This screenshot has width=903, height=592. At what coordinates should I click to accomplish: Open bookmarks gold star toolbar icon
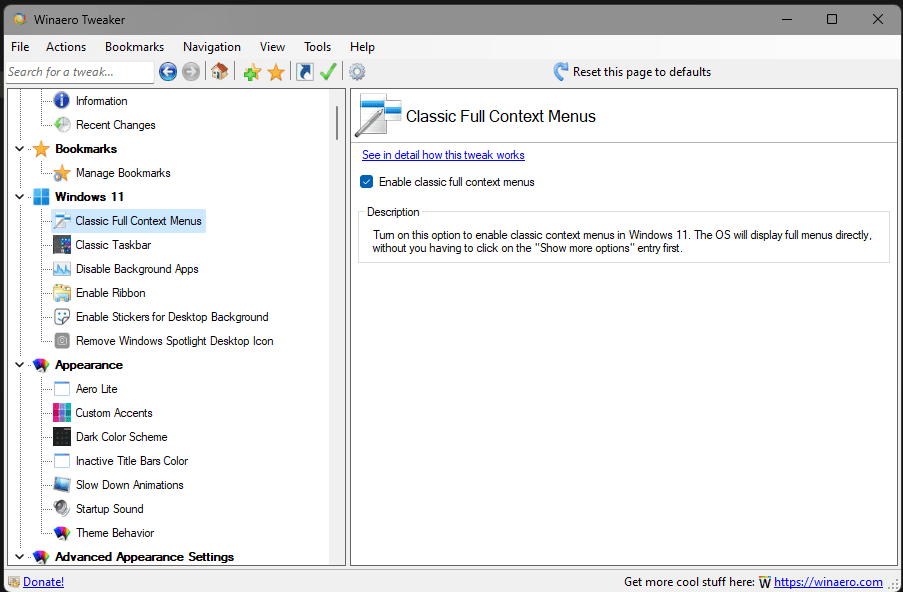[276, 72]
